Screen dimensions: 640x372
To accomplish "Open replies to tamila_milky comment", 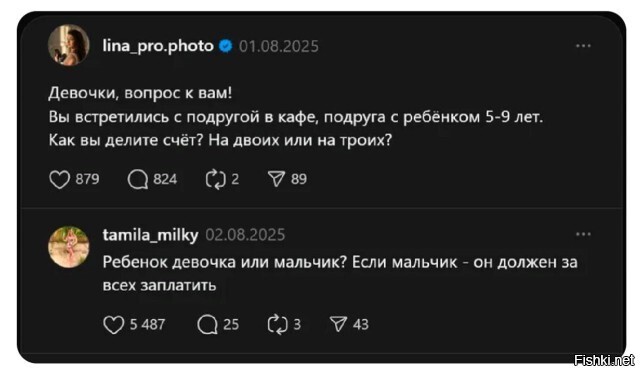I will pyautogui.click(x=207, y=325).
